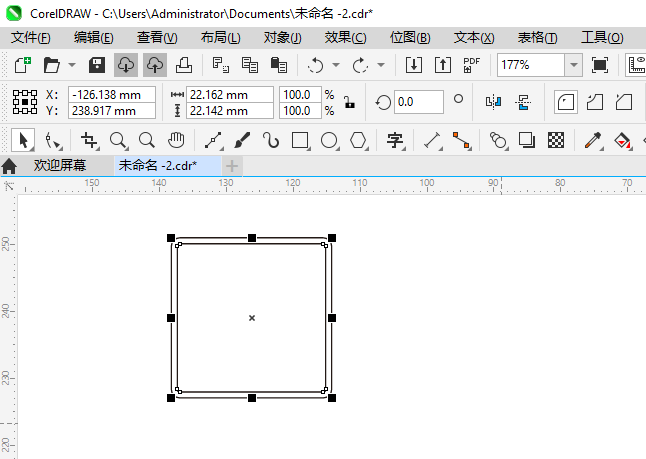Copy the selection with the Copy icon
This screenshot has width=646, height=459.
250,65
